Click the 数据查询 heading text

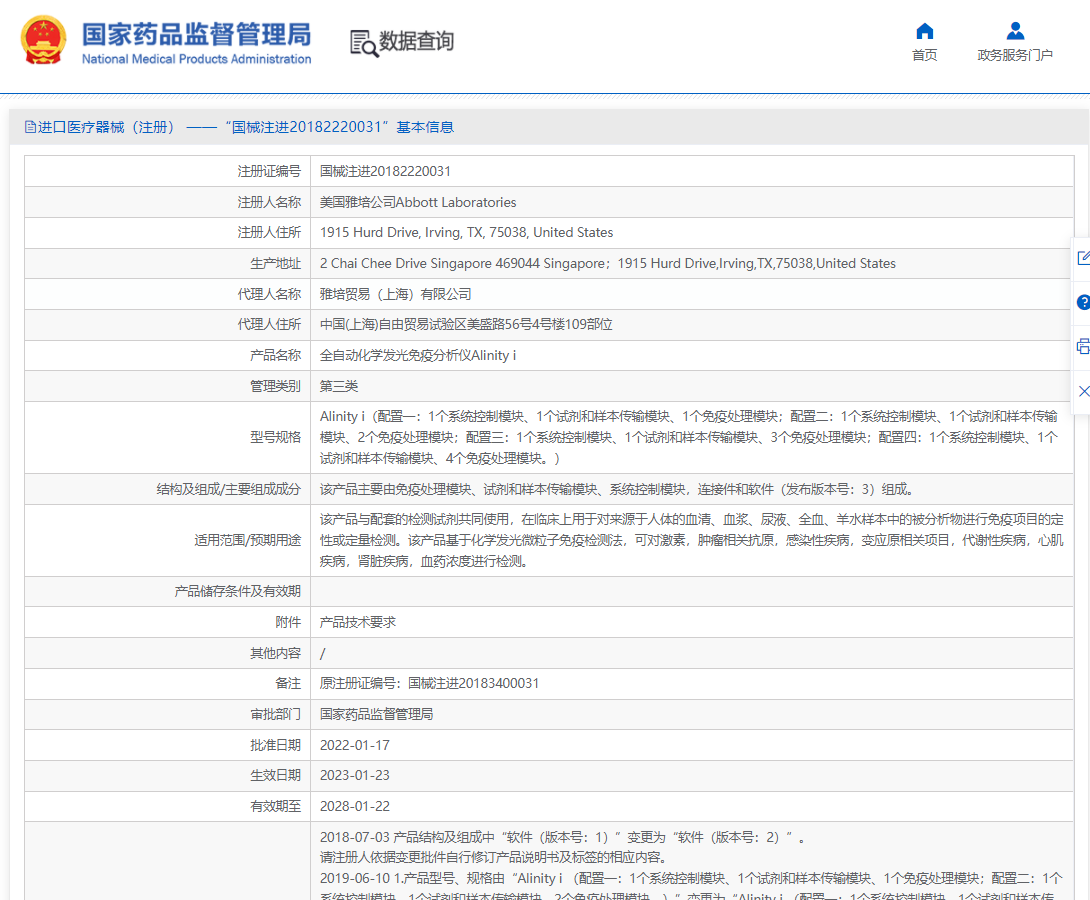[x=416, y=41]
